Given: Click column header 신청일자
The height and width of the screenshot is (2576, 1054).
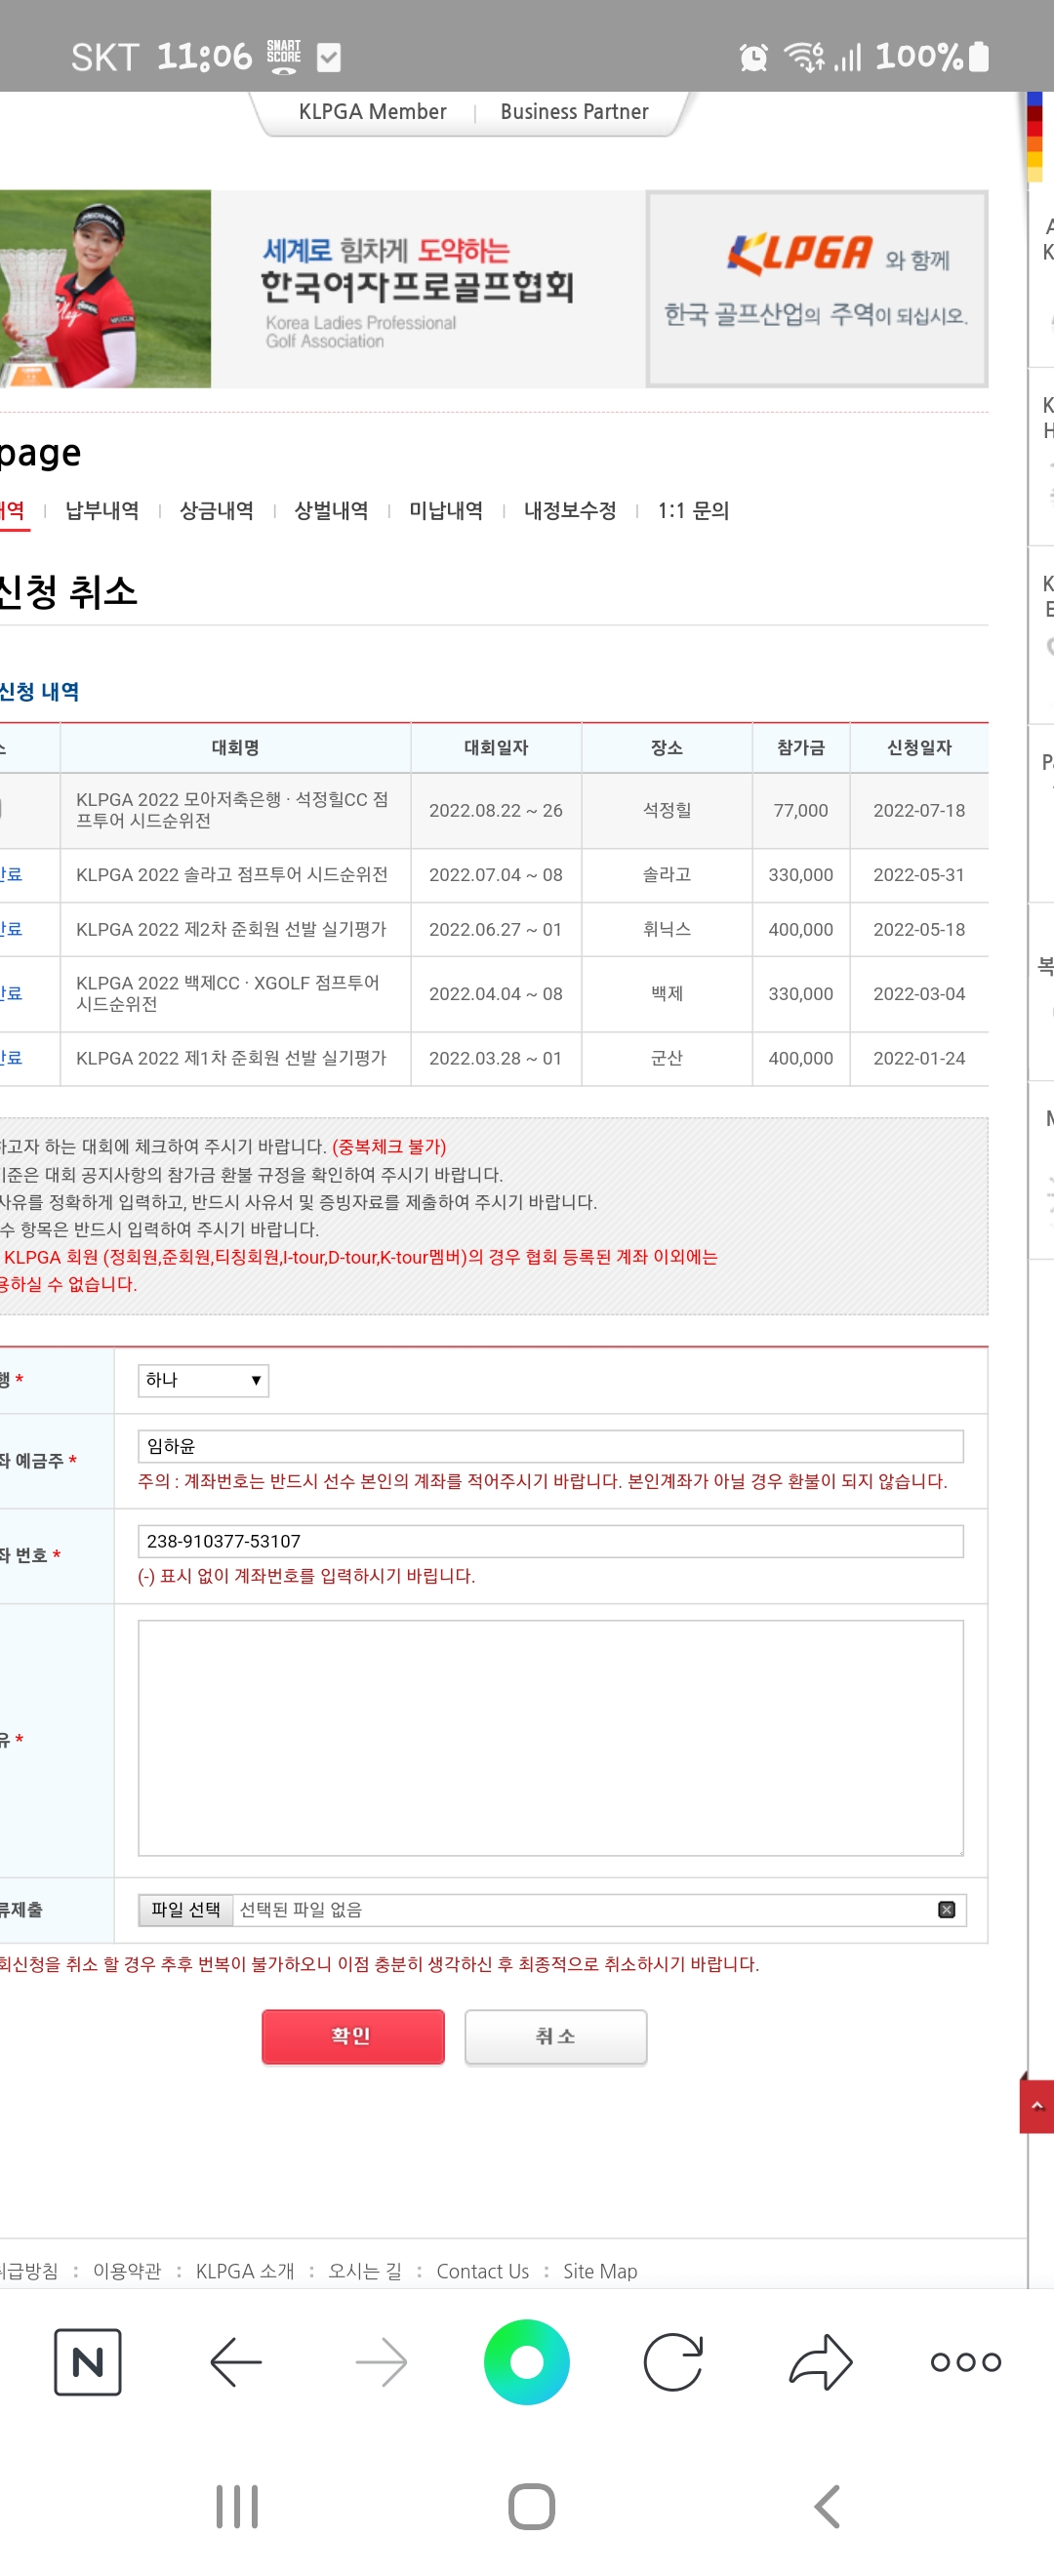Looking at the screenshot, I should (919, 747).
